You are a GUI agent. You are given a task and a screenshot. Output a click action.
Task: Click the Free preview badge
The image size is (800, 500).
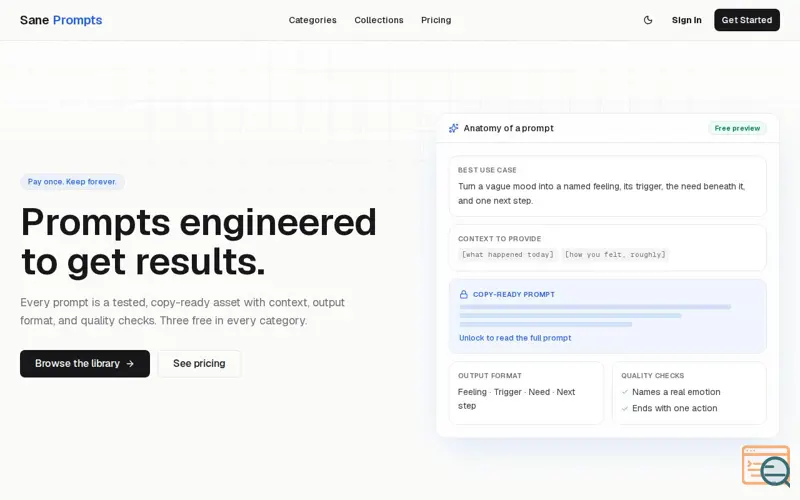pos(737,128)
